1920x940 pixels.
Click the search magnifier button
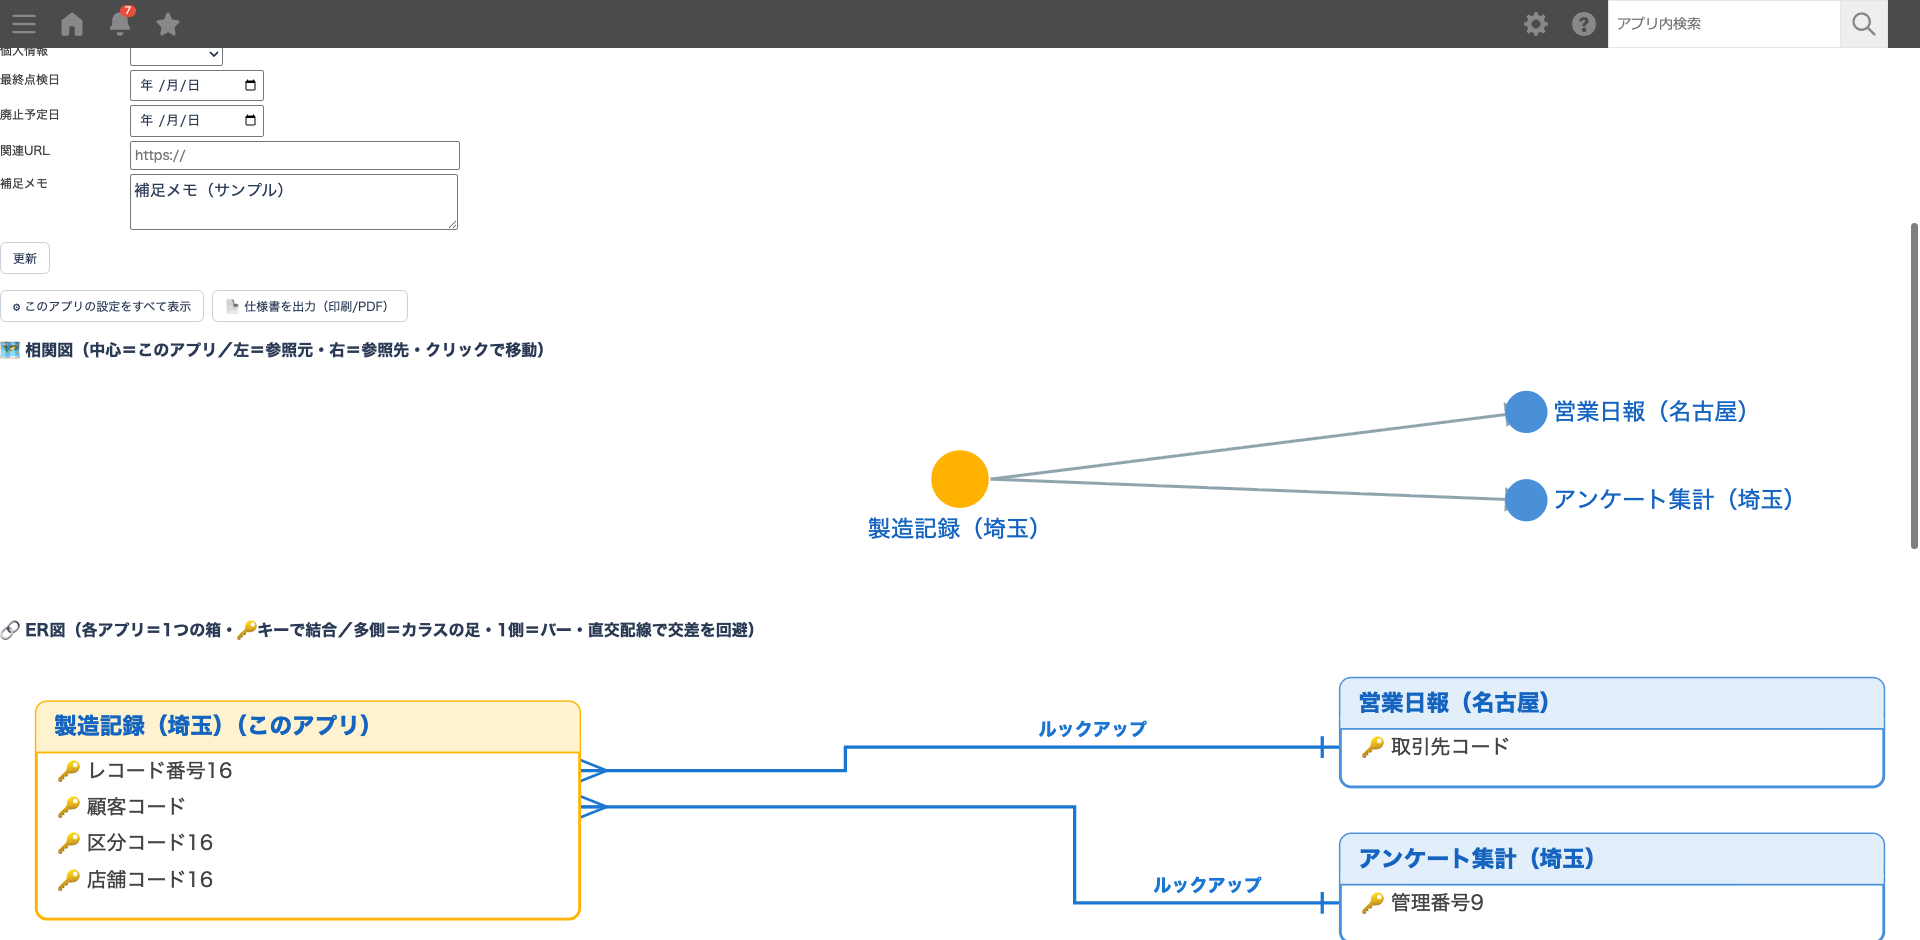[1864, 24]
